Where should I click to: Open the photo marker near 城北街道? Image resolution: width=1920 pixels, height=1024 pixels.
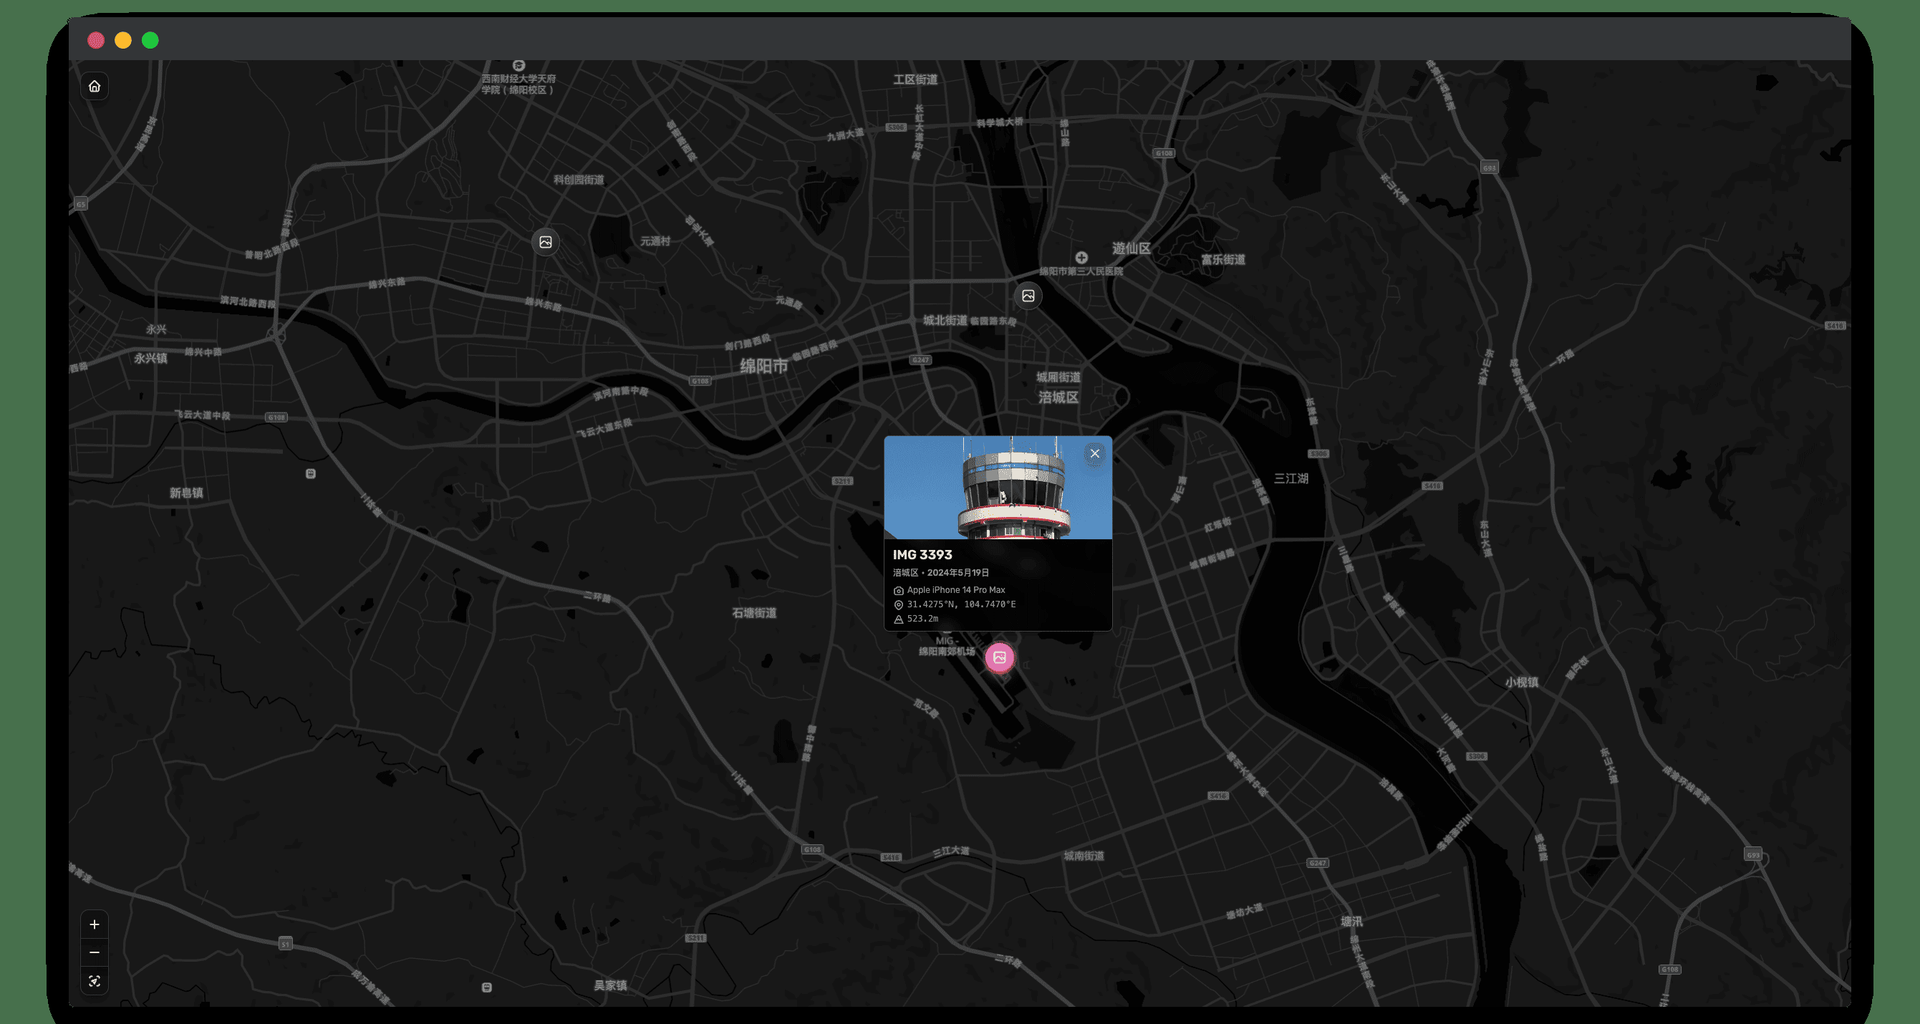pyautogui.click(x=1028, y=296)
